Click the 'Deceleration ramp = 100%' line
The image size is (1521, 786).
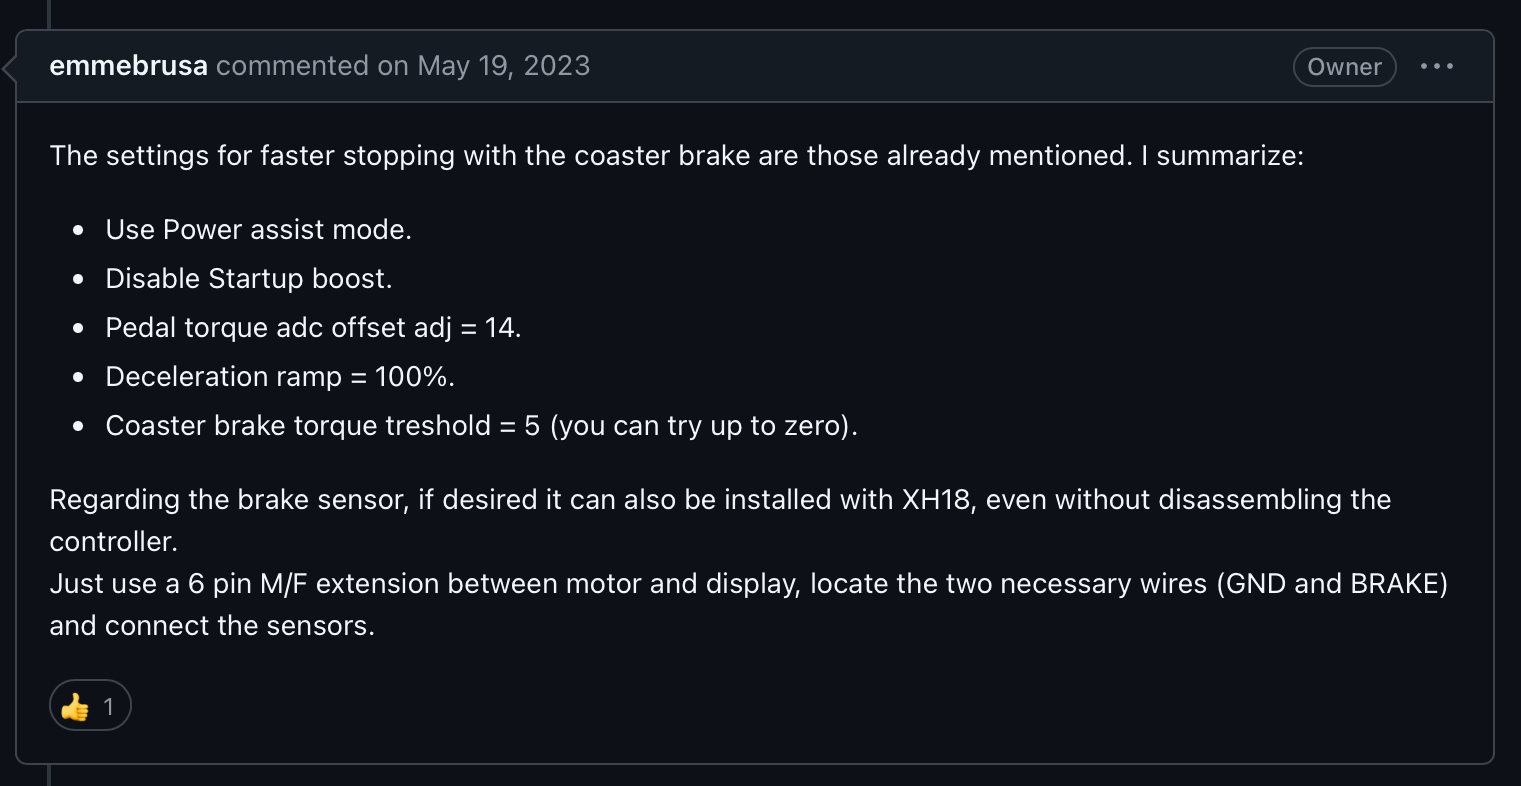(x=280, y=377)
